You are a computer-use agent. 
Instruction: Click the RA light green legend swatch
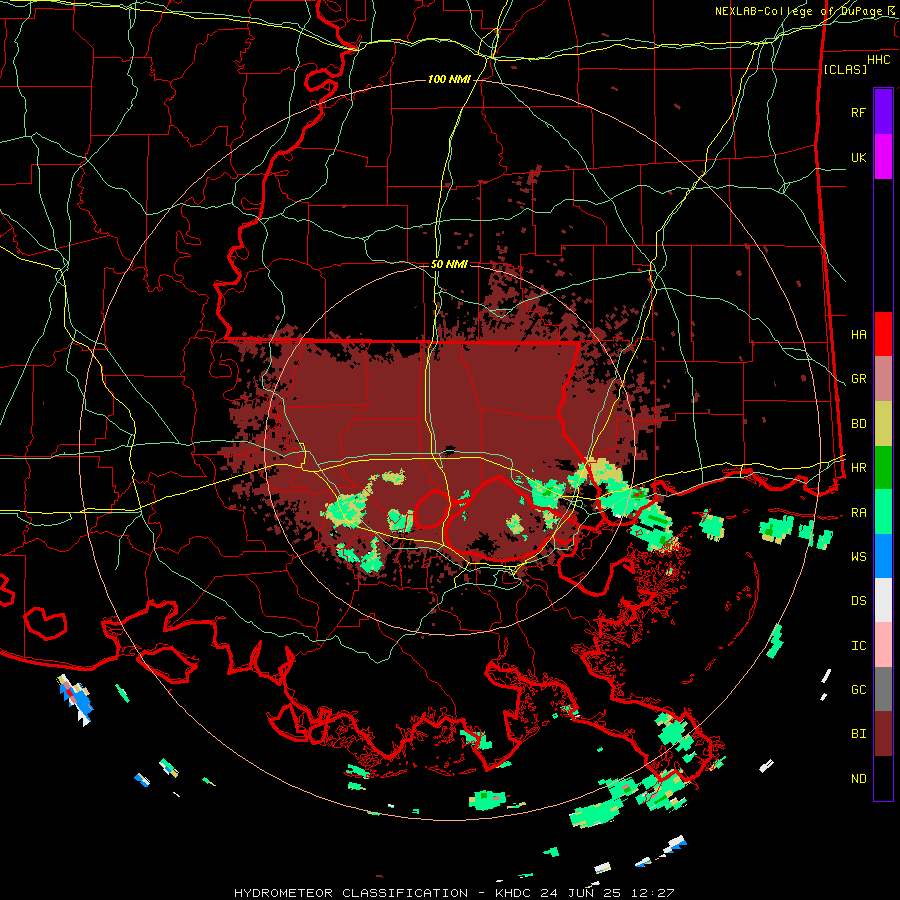(883, 511)
